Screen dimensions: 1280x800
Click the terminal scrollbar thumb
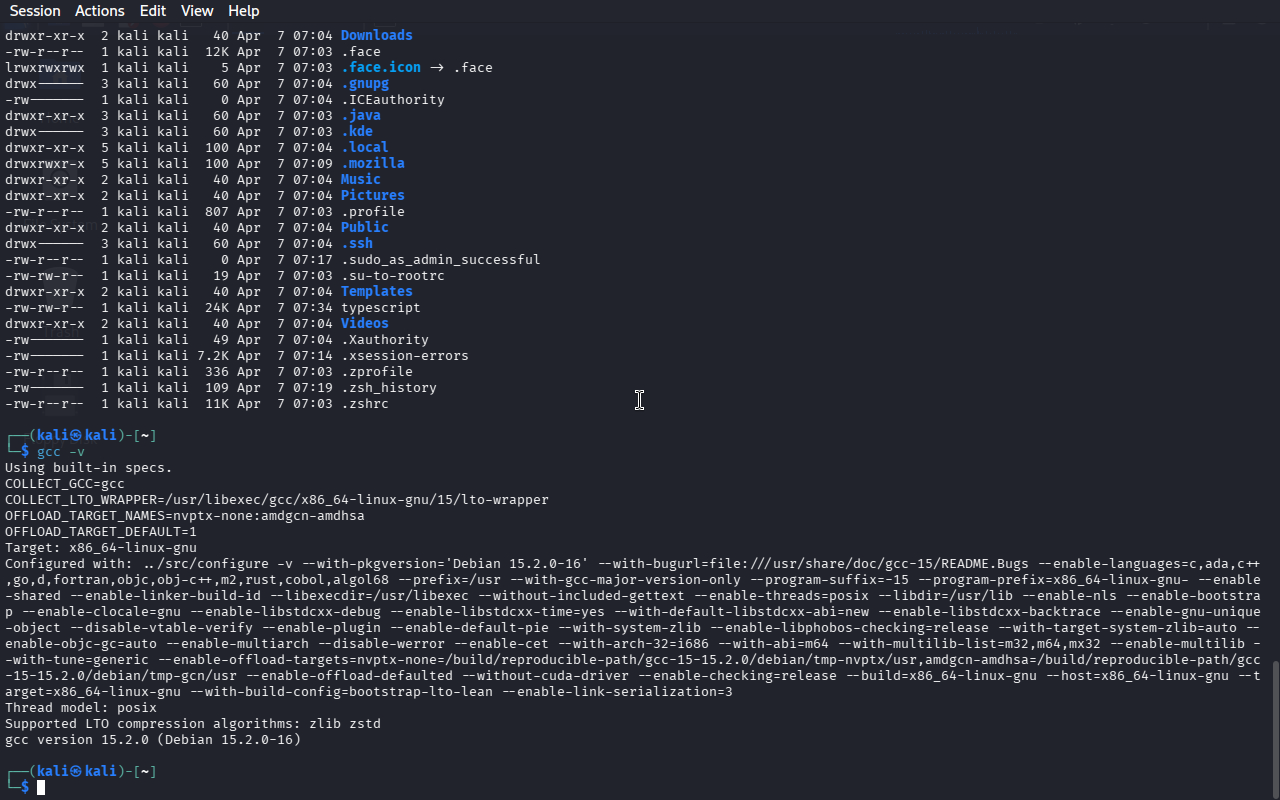point(1274,727)
